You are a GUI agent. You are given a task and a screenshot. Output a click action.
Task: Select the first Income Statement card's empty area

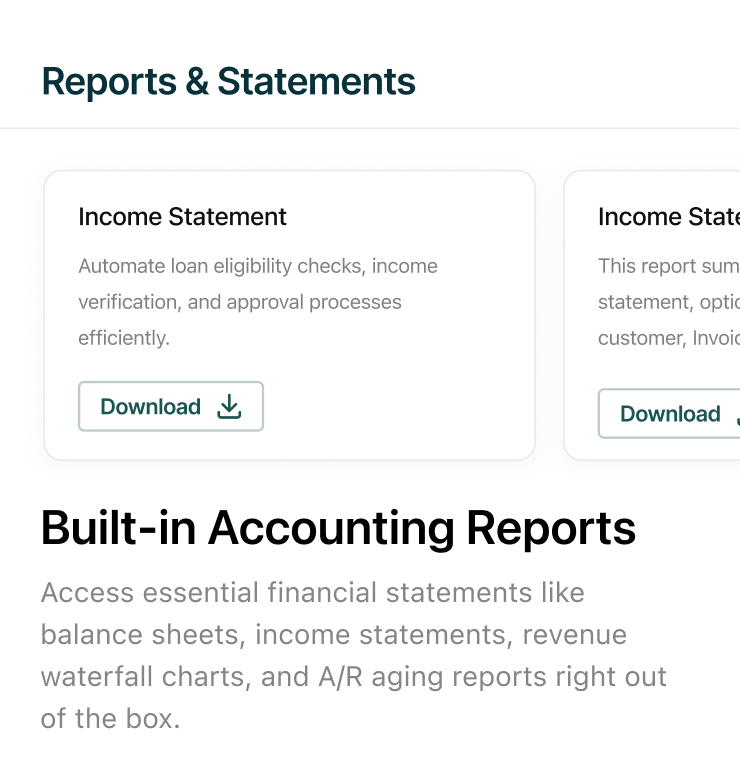pyautogui.click(x=399, y=406)
